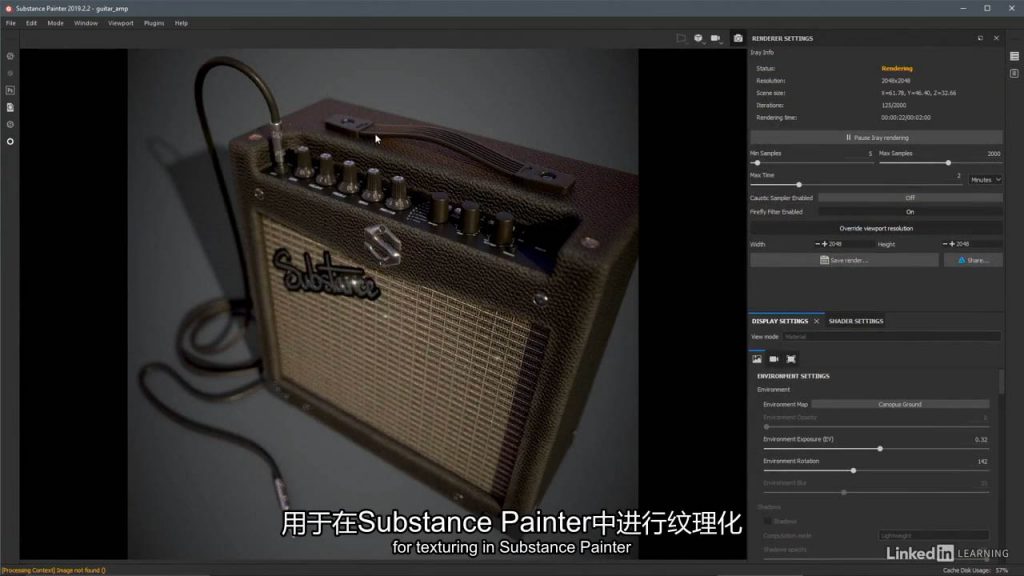Click the Environment Exposure slider handle
This screenshot has width=1024, height=576.
click(880, 449)
